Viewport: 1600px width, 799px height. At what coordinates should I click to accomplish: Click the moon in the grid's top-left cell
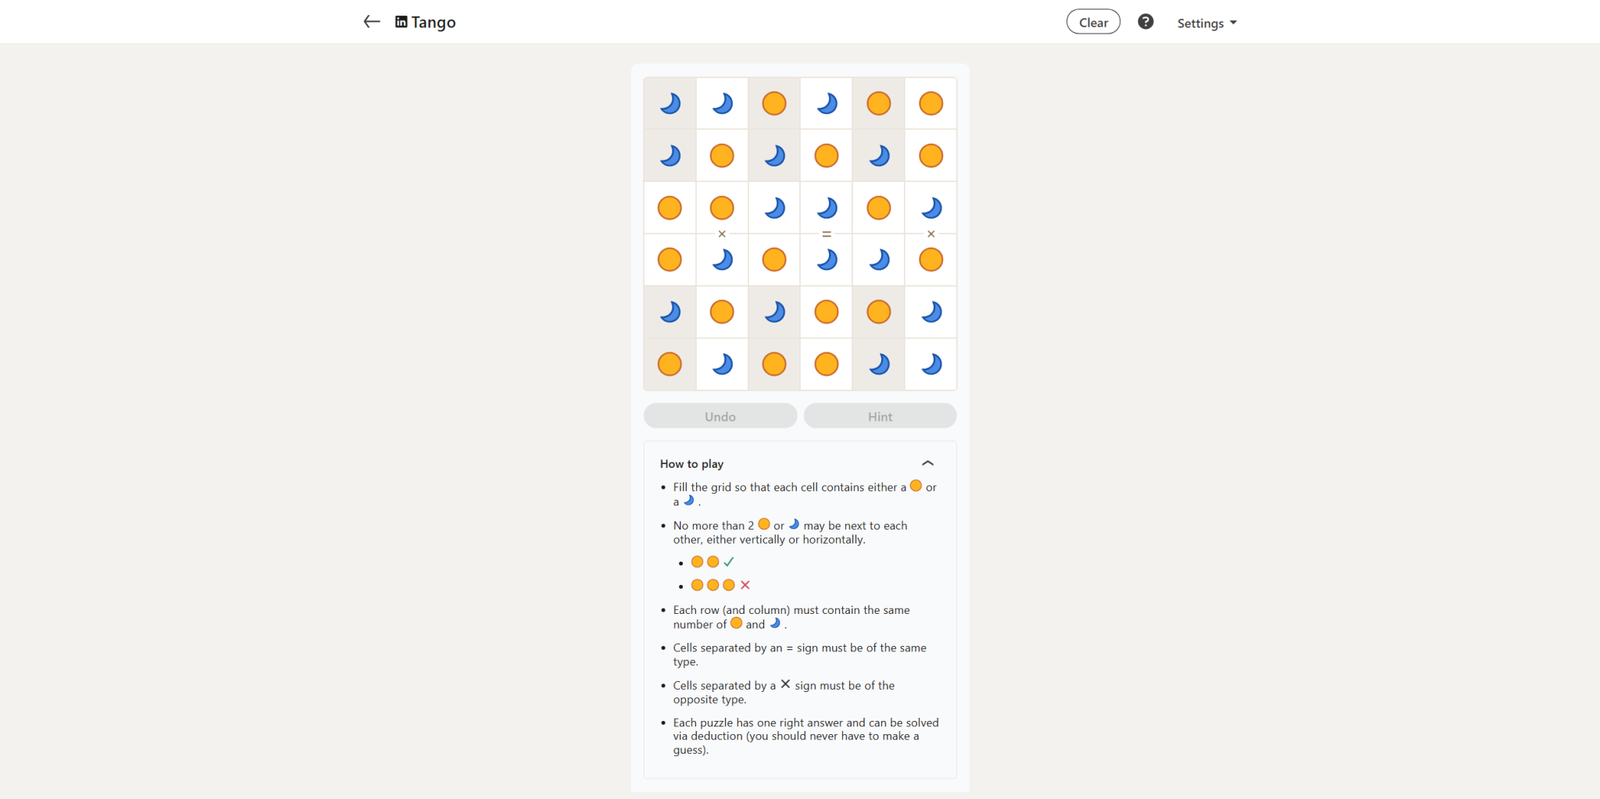point(670,103)
